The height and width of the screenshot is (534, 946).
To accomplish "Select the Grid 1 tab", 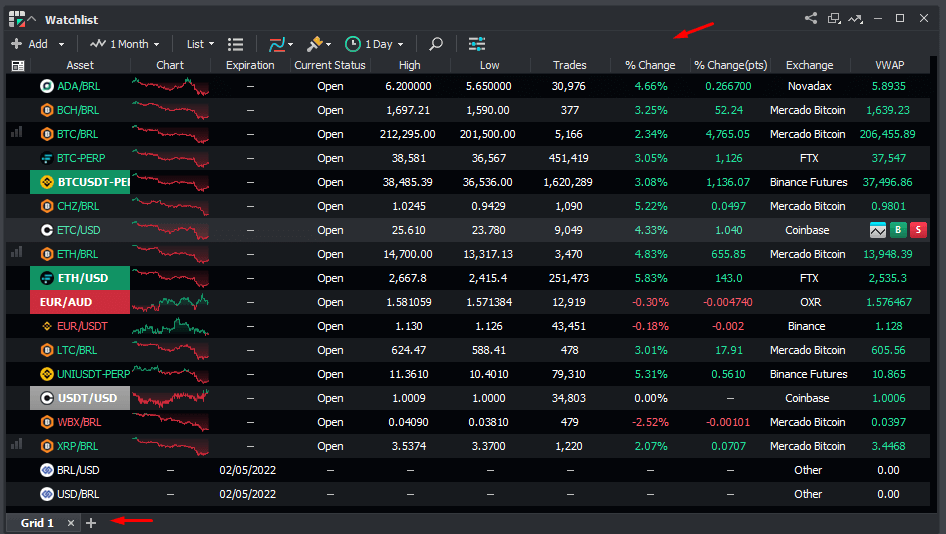I will 37,523.
